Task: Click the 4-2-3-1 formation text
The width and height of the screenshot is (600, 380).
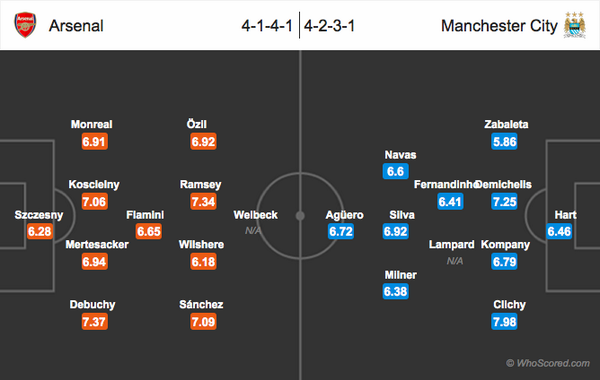Action: click(x=329, y=26)
